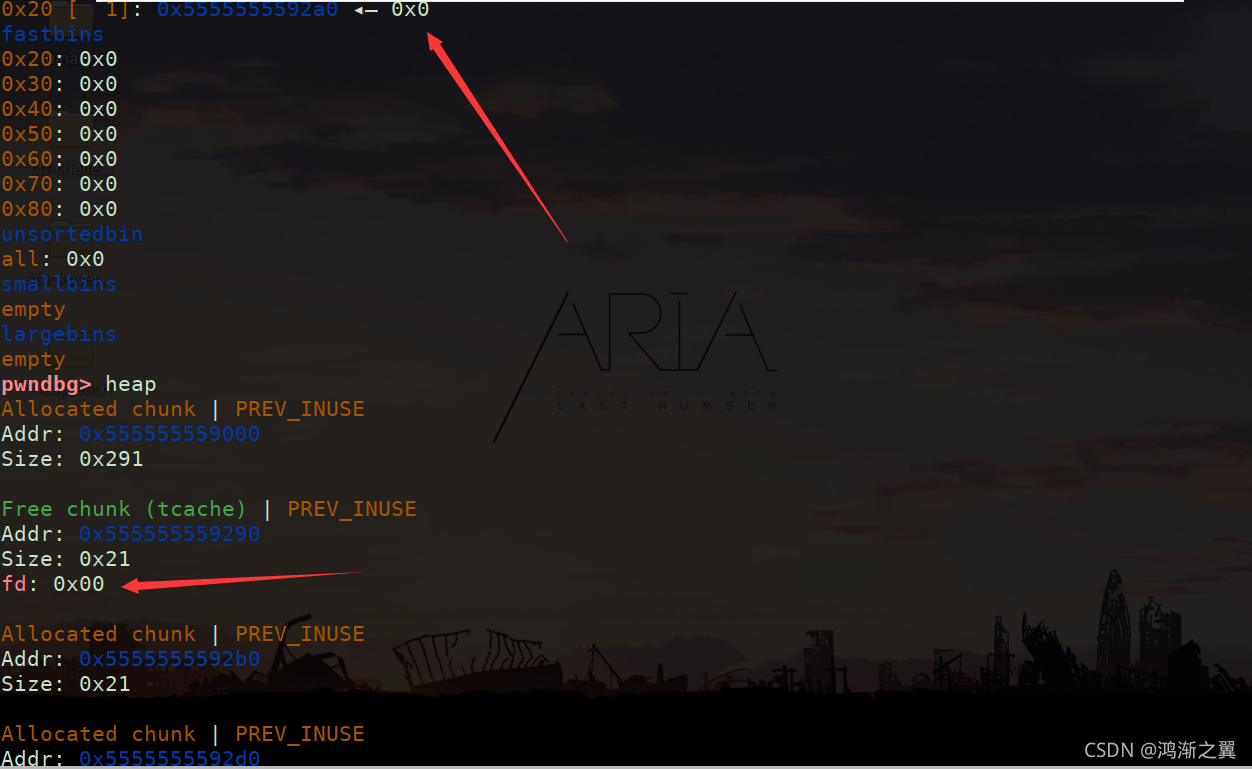This screenshot has width=1252, height=769.
Task: Click the 'Size: 0x291' line
Action: click(72, 459)
